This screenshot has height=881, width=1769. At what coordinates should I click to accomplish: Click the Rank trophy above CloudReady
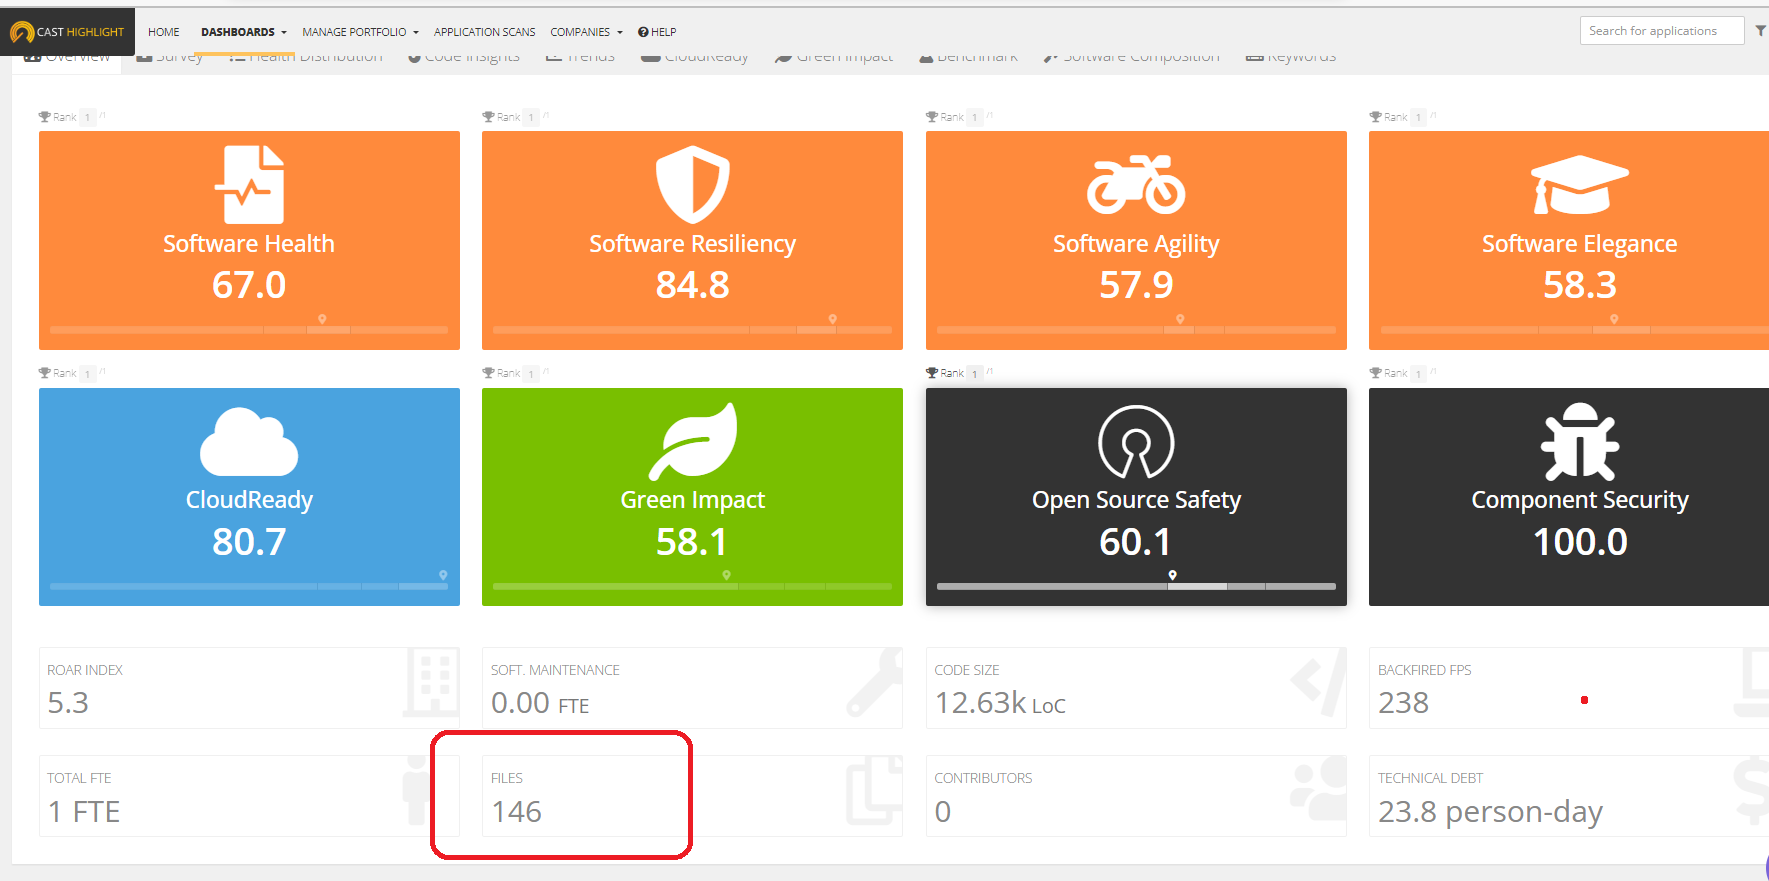44,373
